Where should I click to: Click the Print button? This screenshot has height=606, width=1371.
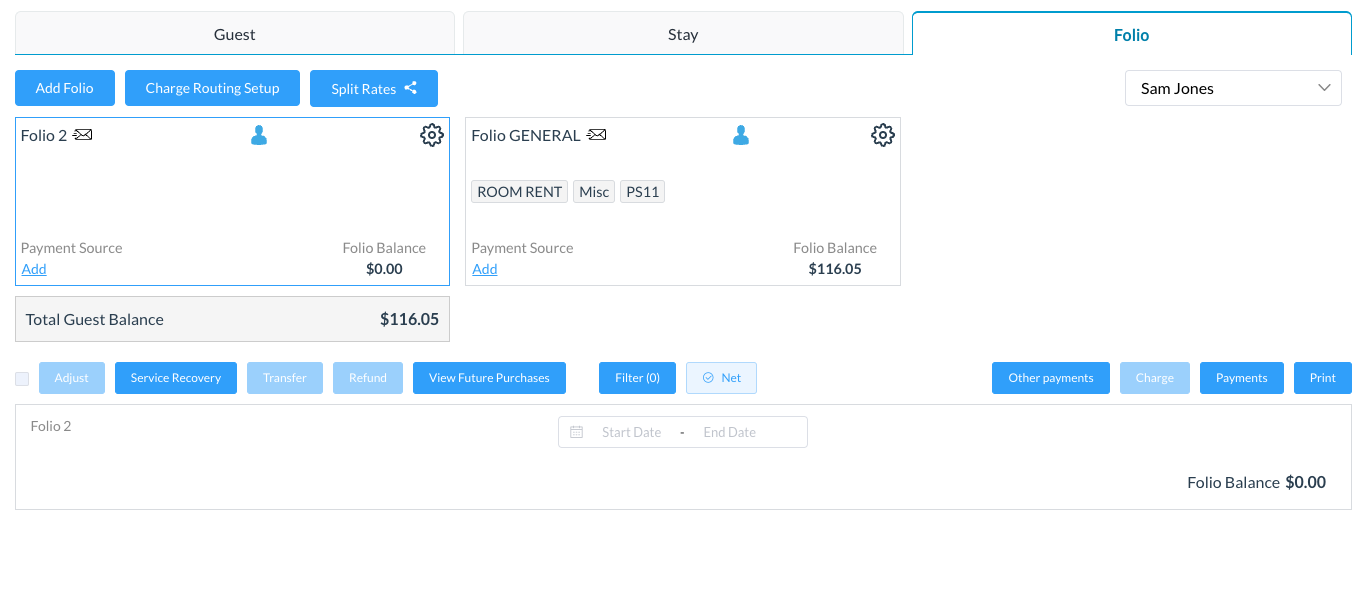1322,378
